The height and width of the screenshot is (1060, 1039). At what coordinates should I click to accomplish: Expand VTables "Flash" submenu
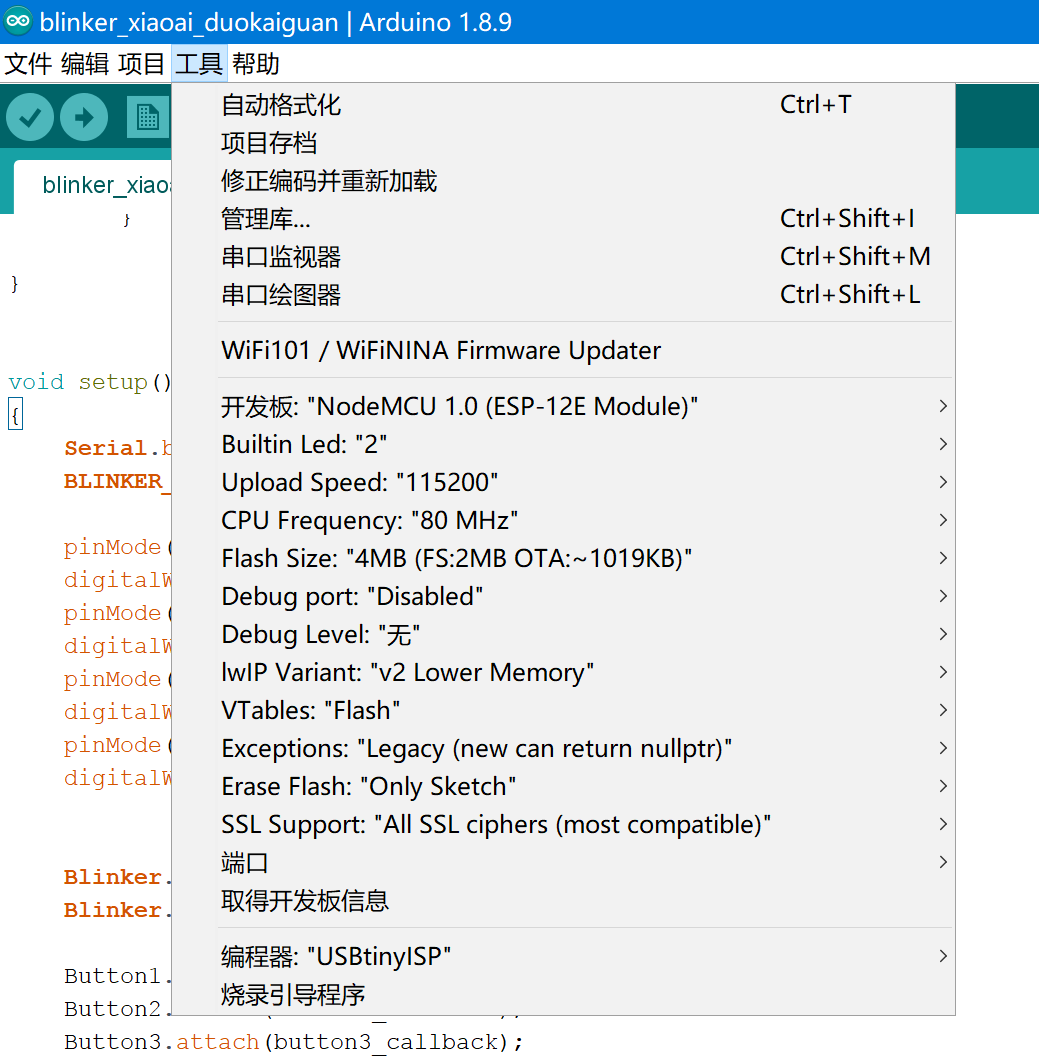point(563,710)
